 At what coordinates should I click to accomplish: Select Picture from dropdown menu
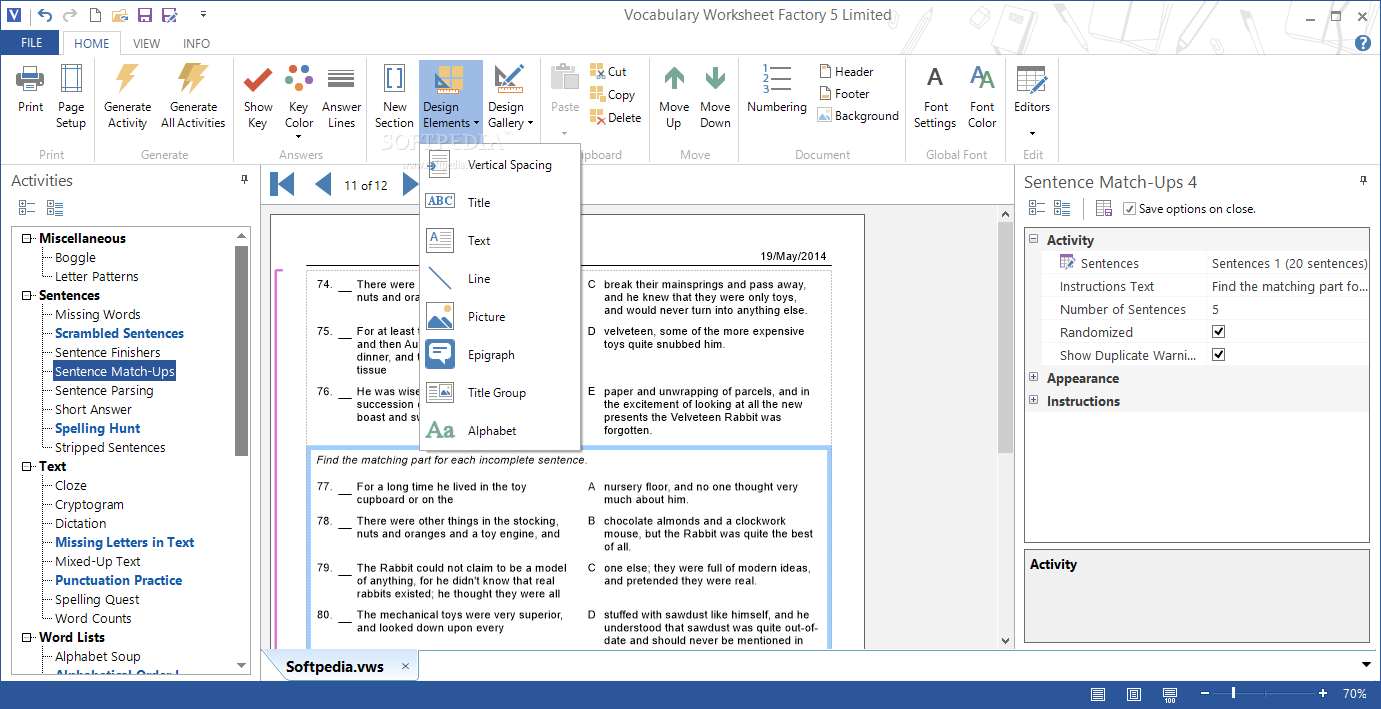click(500, 317)
